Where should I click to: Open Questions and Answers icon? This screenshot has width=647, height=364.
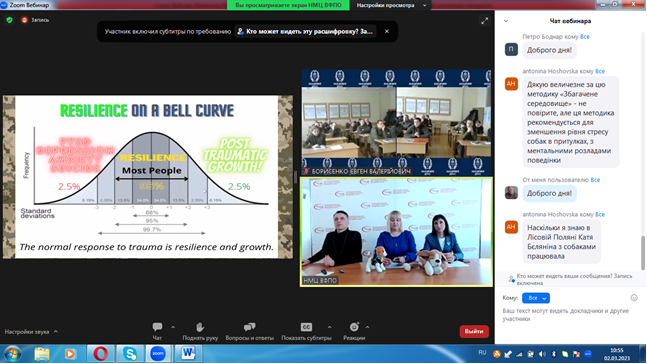[x=249, y=327]
